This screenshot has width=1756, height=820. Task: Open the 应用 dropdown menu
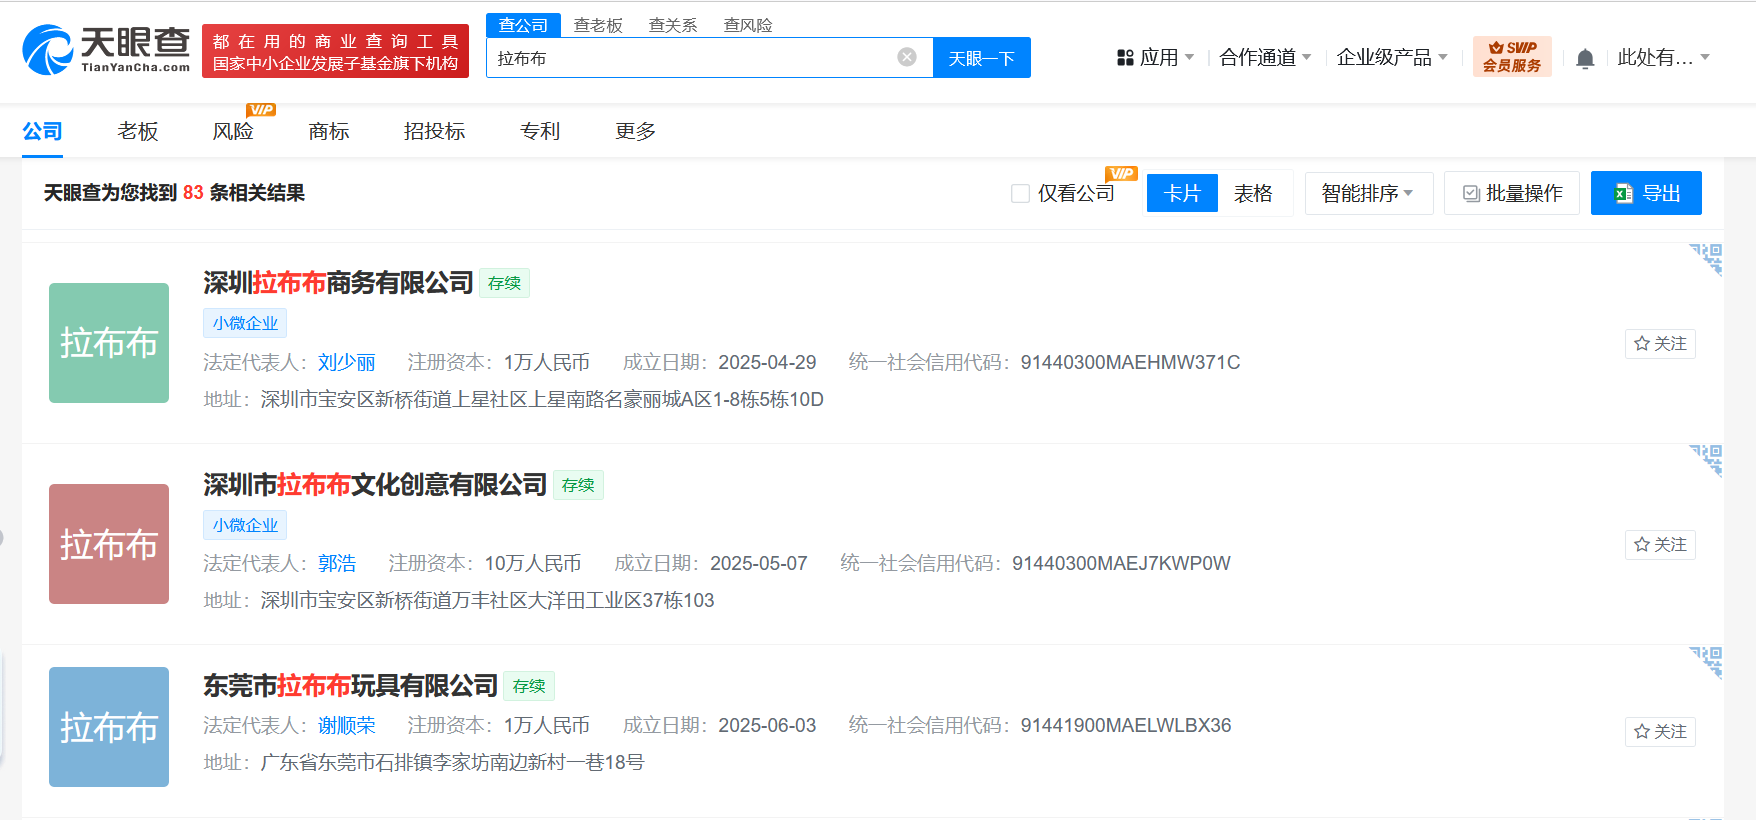(1156, 58)
